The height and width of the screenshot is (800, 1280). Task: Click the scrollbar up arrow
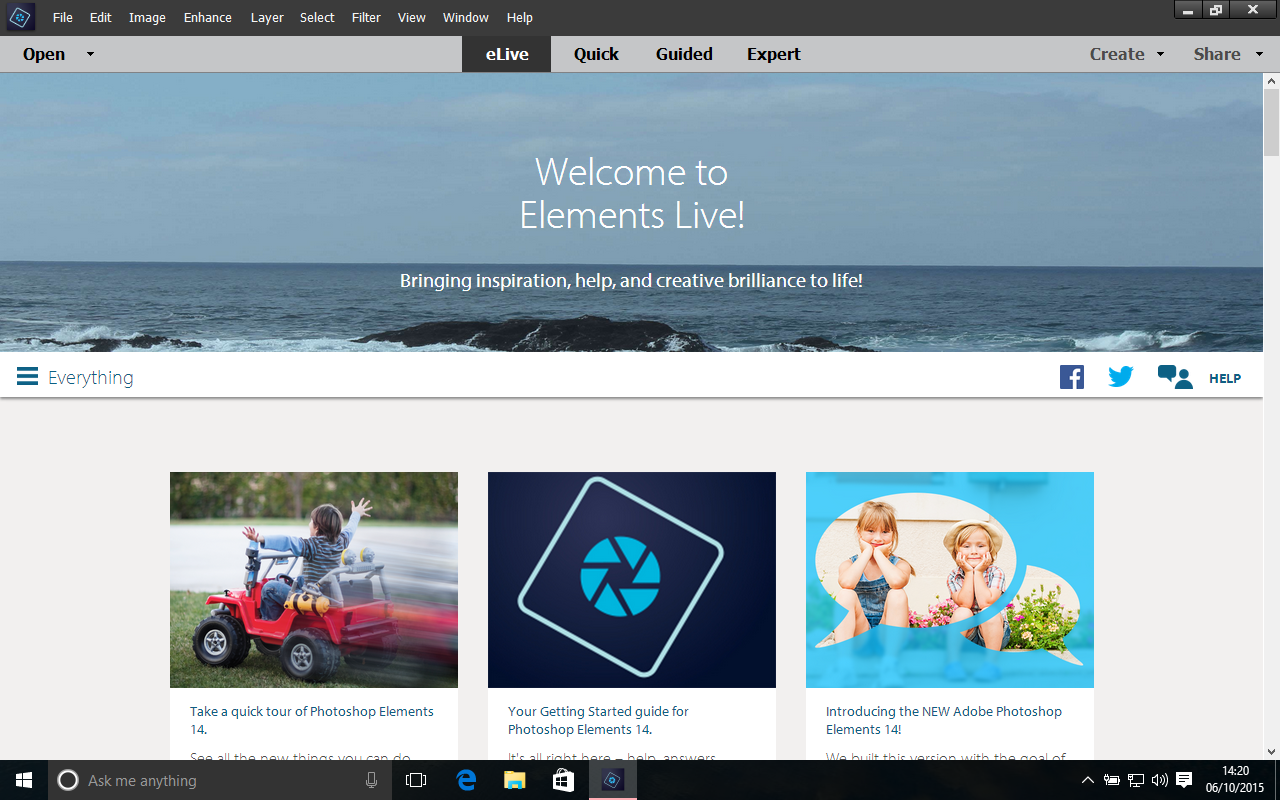pyautogui.click(x=1271, y=80)
